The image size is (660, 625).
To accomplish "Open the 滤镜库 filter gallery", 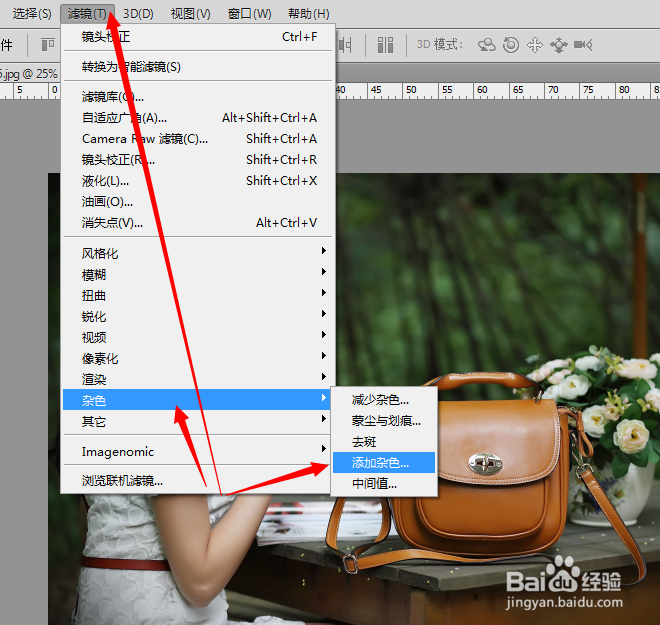I will (198, 97).
